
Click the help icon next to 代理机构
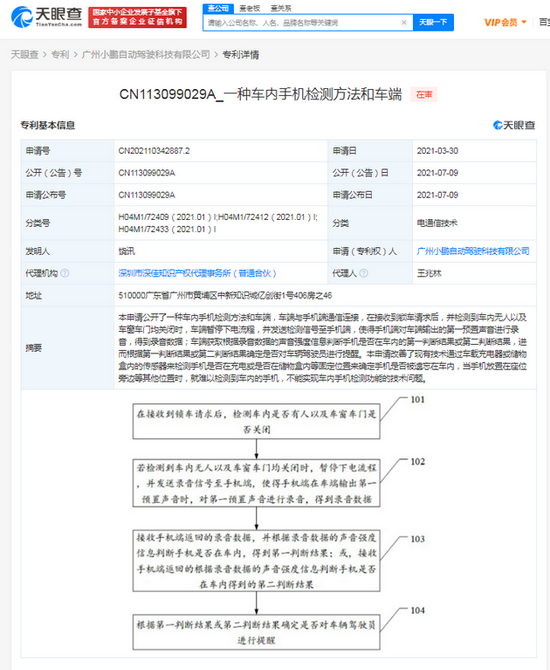(65, 273)
